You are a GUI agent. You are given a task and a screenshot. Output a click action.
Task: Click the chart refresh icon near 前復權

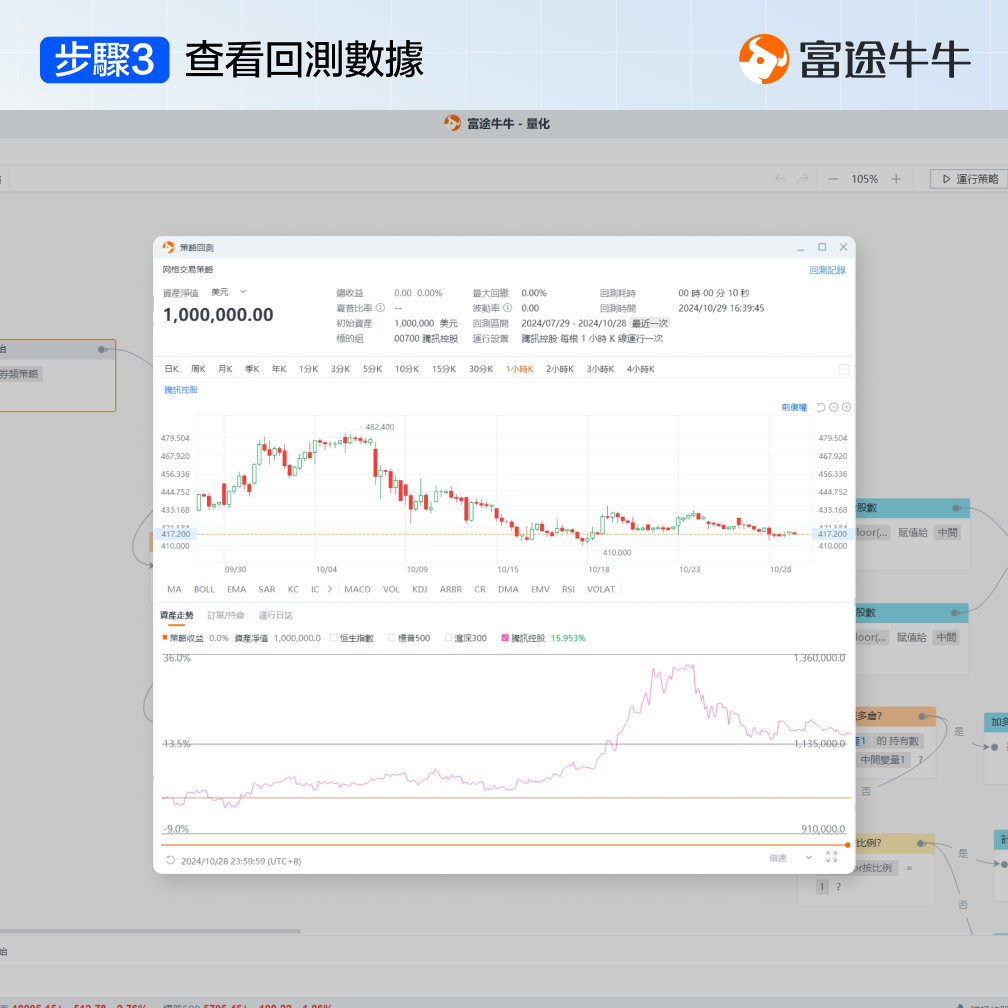click(x=821, y=407)
